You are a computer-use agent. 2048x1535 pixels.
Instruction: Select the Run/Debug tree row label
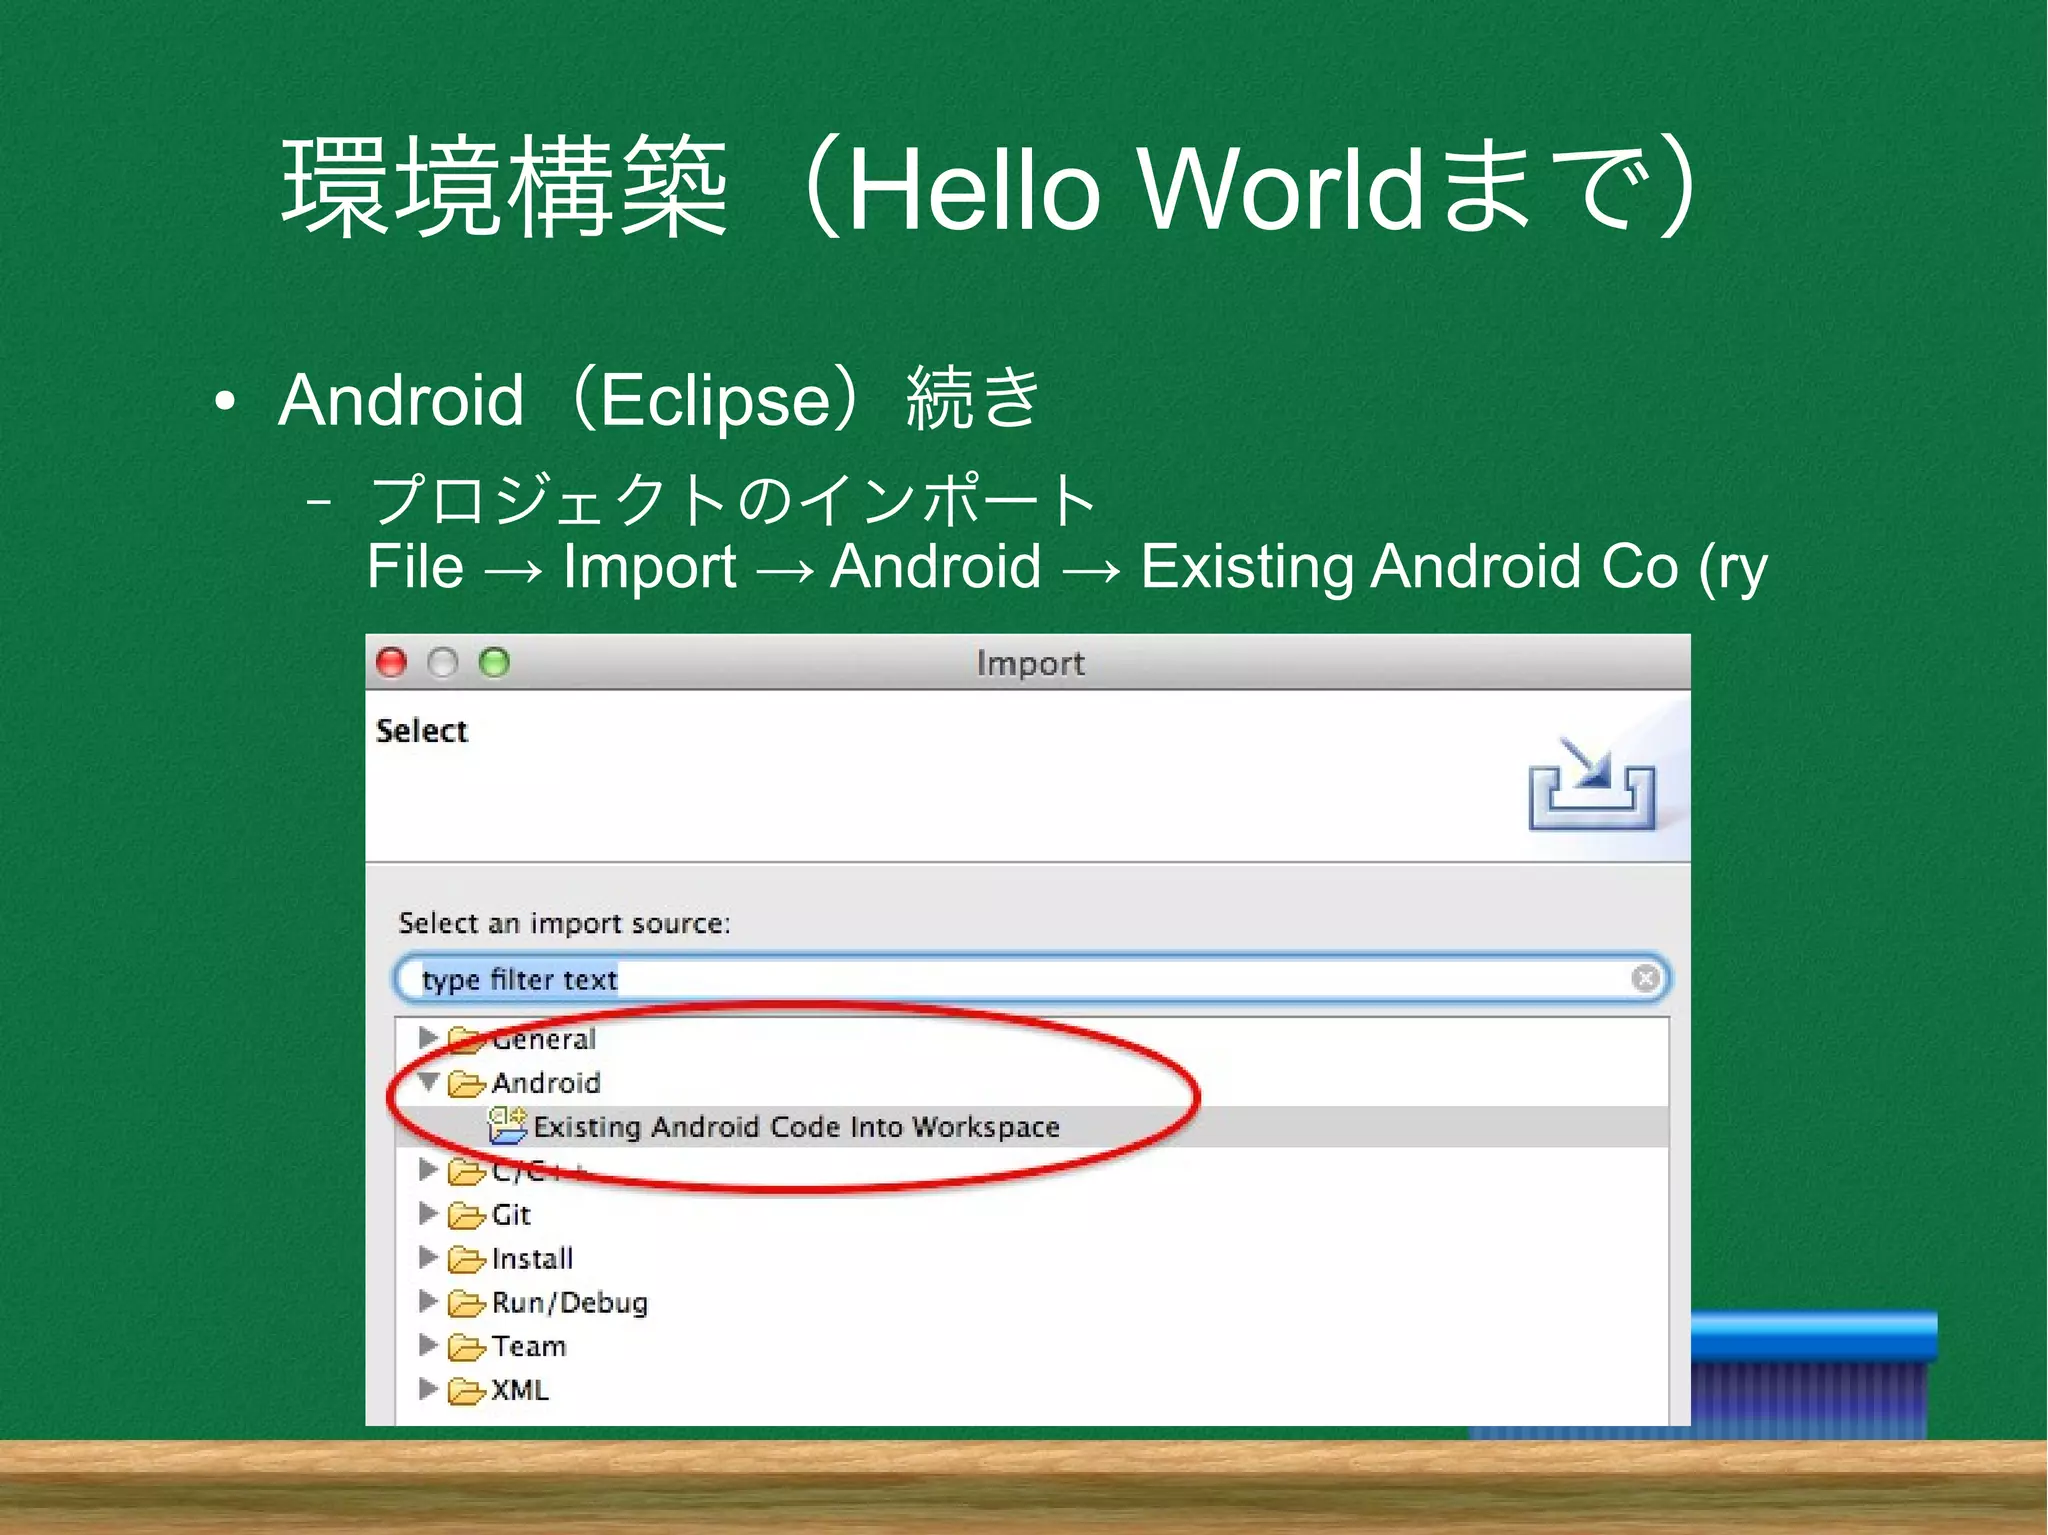[x=570, y=1302]
